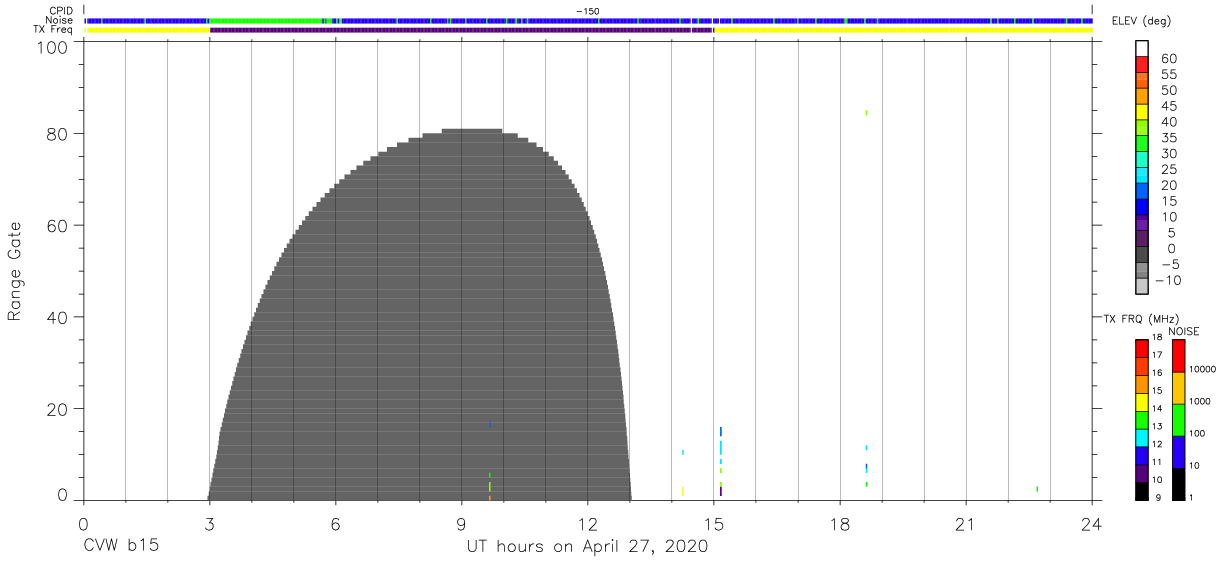Viewport: 1228px width, 567px height.
Task: Select the blue 10–100 NOISE legend swatch
Action: point(1178,452)
